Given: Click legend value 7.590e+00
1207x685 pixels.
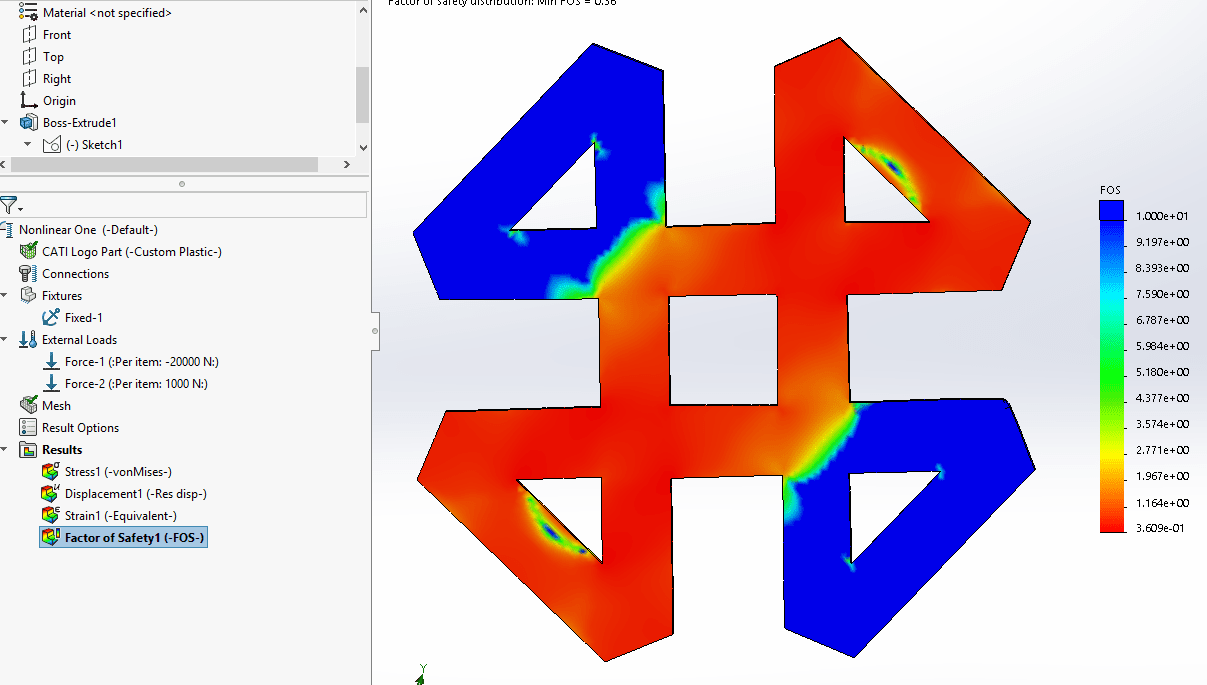Looking at the screenshot, I should point(1162,294).
